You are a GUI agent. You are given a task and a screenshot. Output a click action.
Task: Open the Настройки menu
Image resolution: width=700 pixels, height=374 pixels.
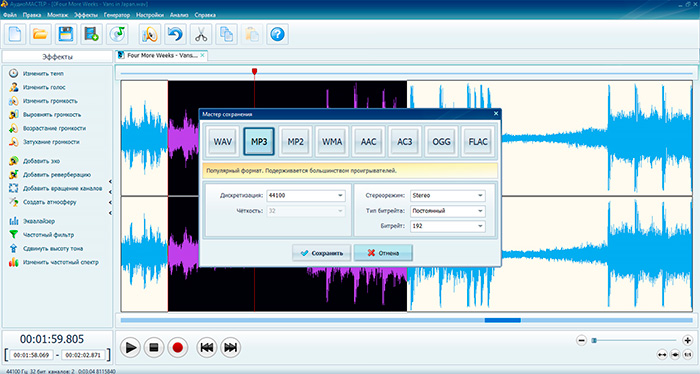[x=150, y=15]
